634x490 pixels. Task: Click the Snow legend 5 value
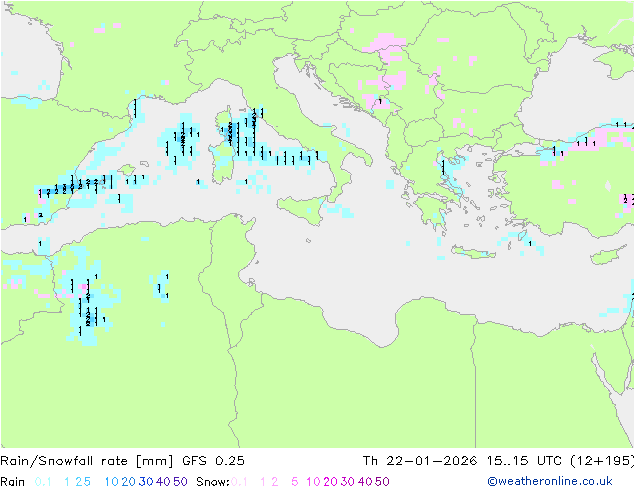coord(295,482)
